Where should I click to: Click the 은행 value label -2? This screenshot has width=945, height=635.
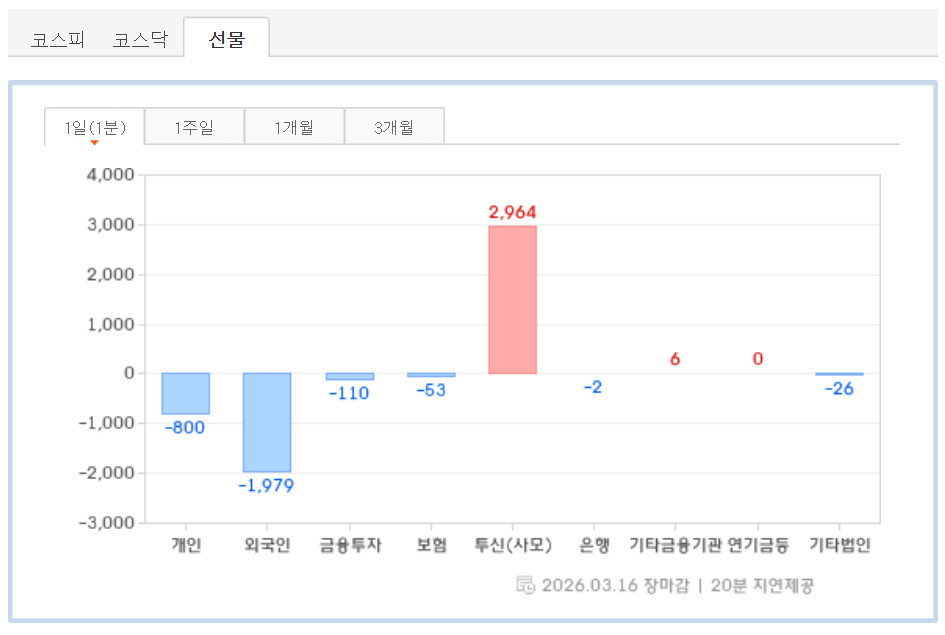point(593,387)
